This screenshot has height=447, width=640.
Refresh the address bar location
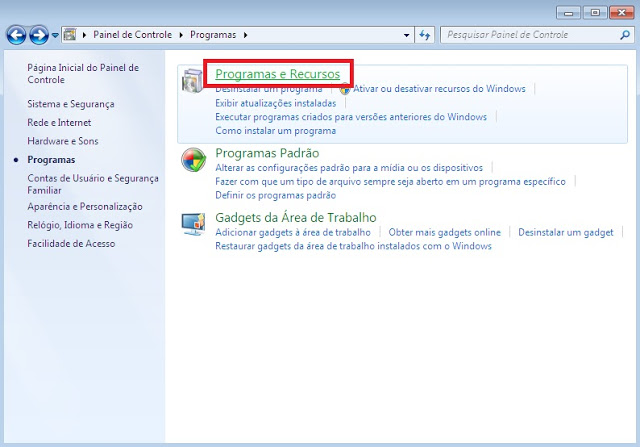tap(424, 35)
